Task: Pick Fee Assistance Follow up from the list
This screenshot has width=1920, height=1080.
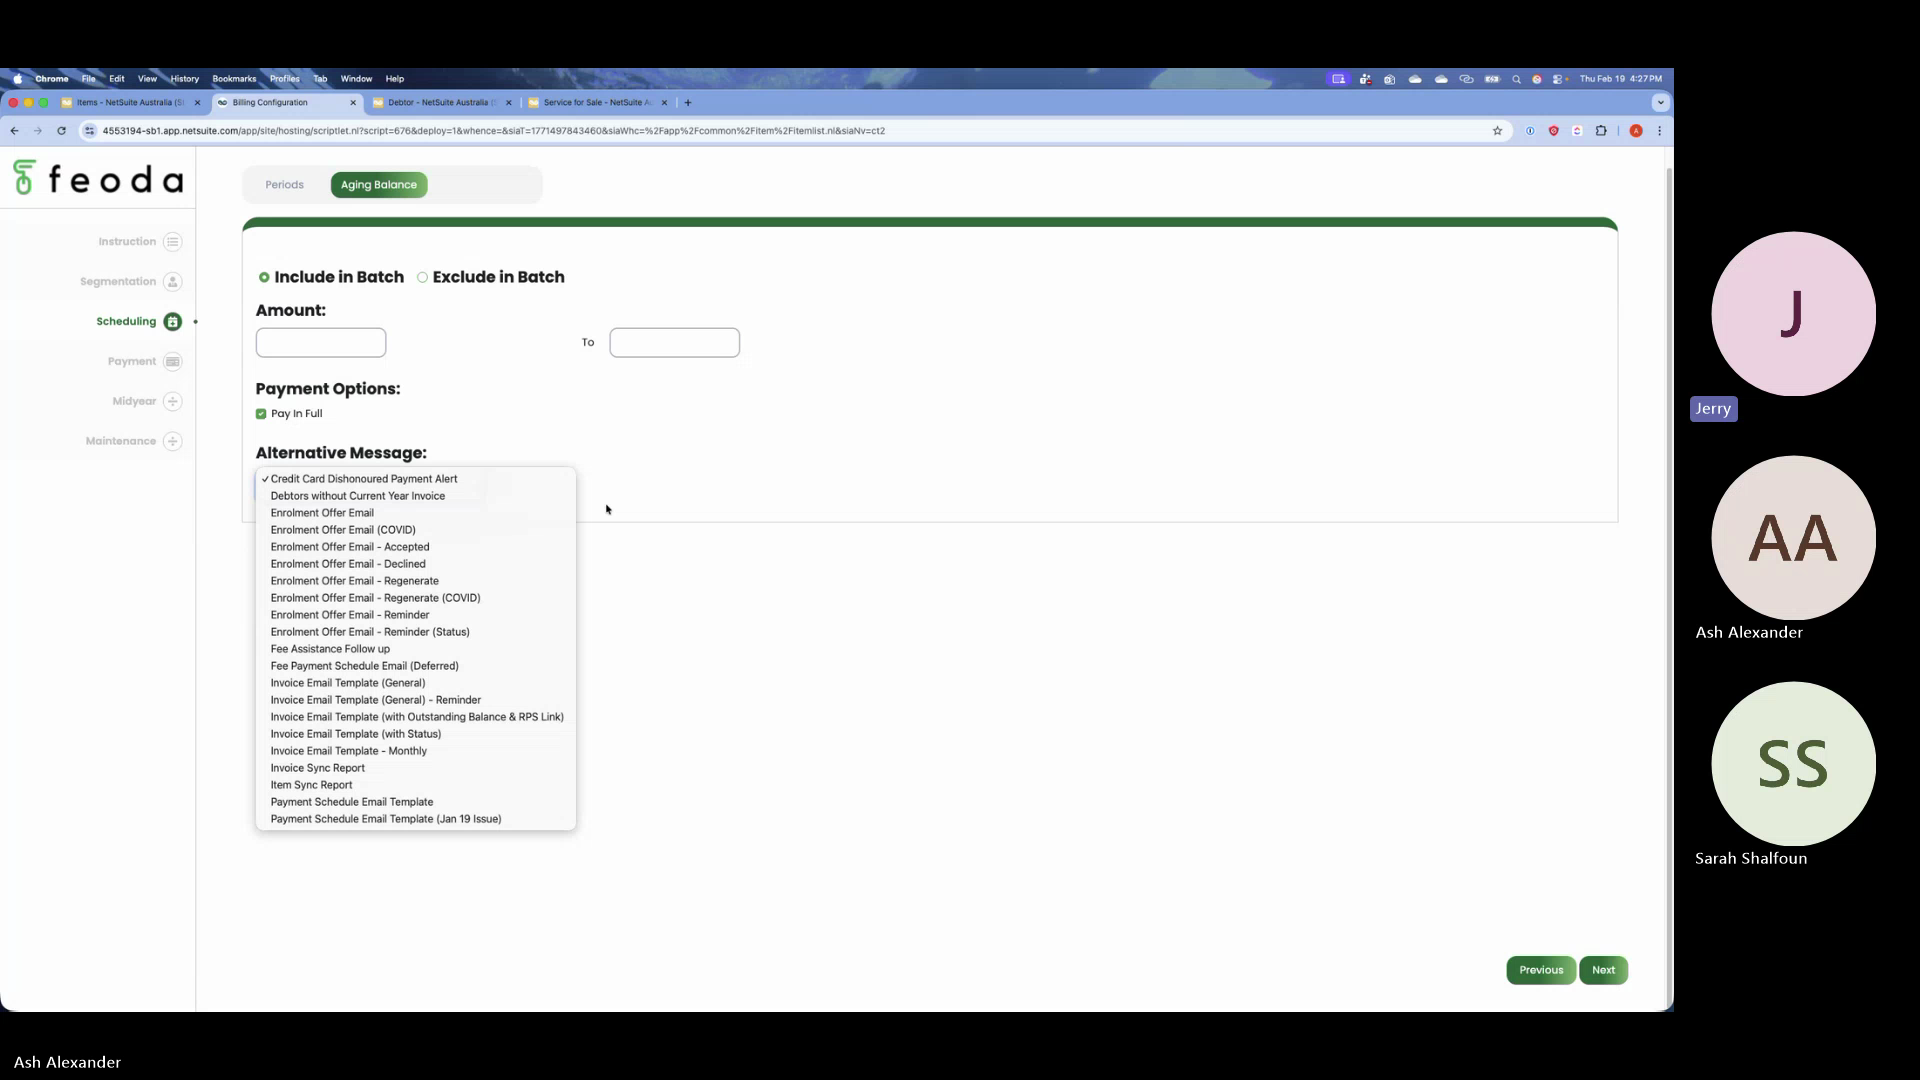Action: (330, 648)
